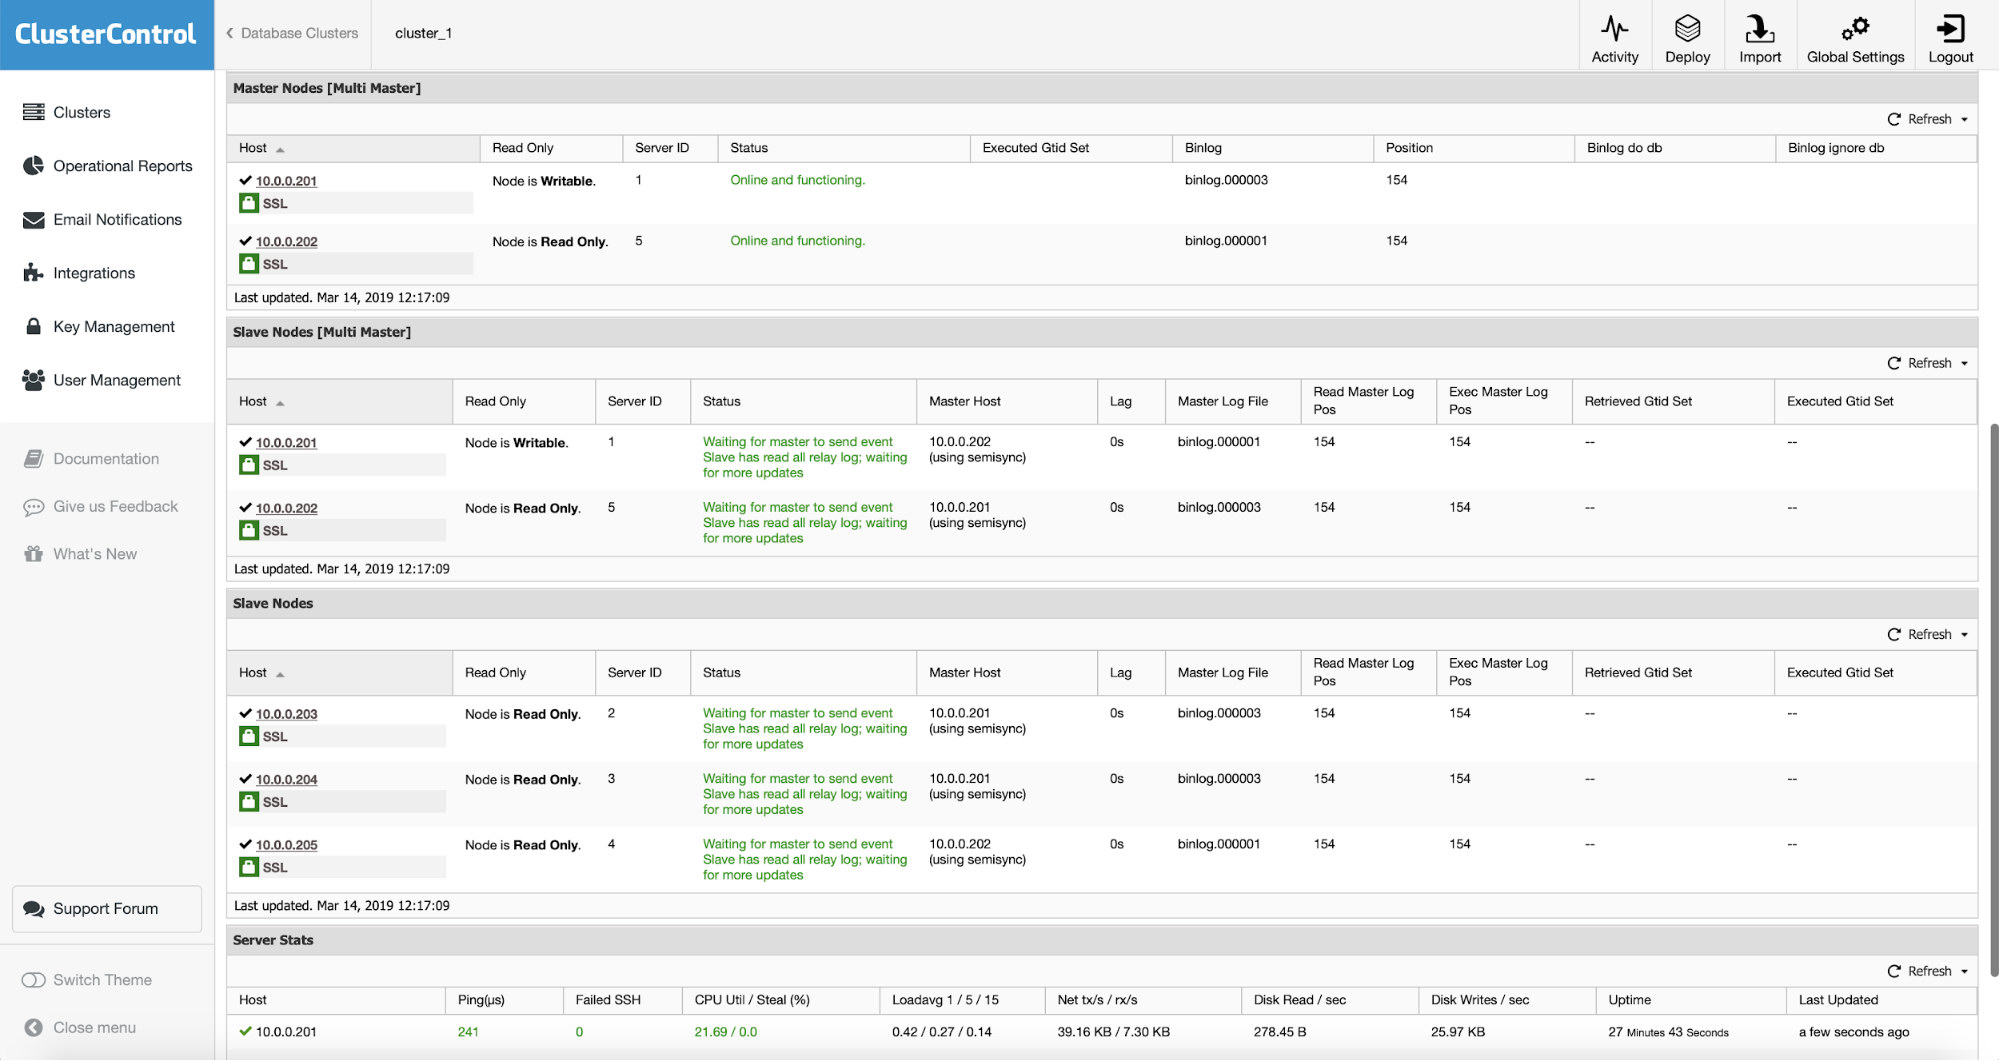Open host link 10.0.0.204
The image size is (1999, 1061).
[x=286, y=779]
